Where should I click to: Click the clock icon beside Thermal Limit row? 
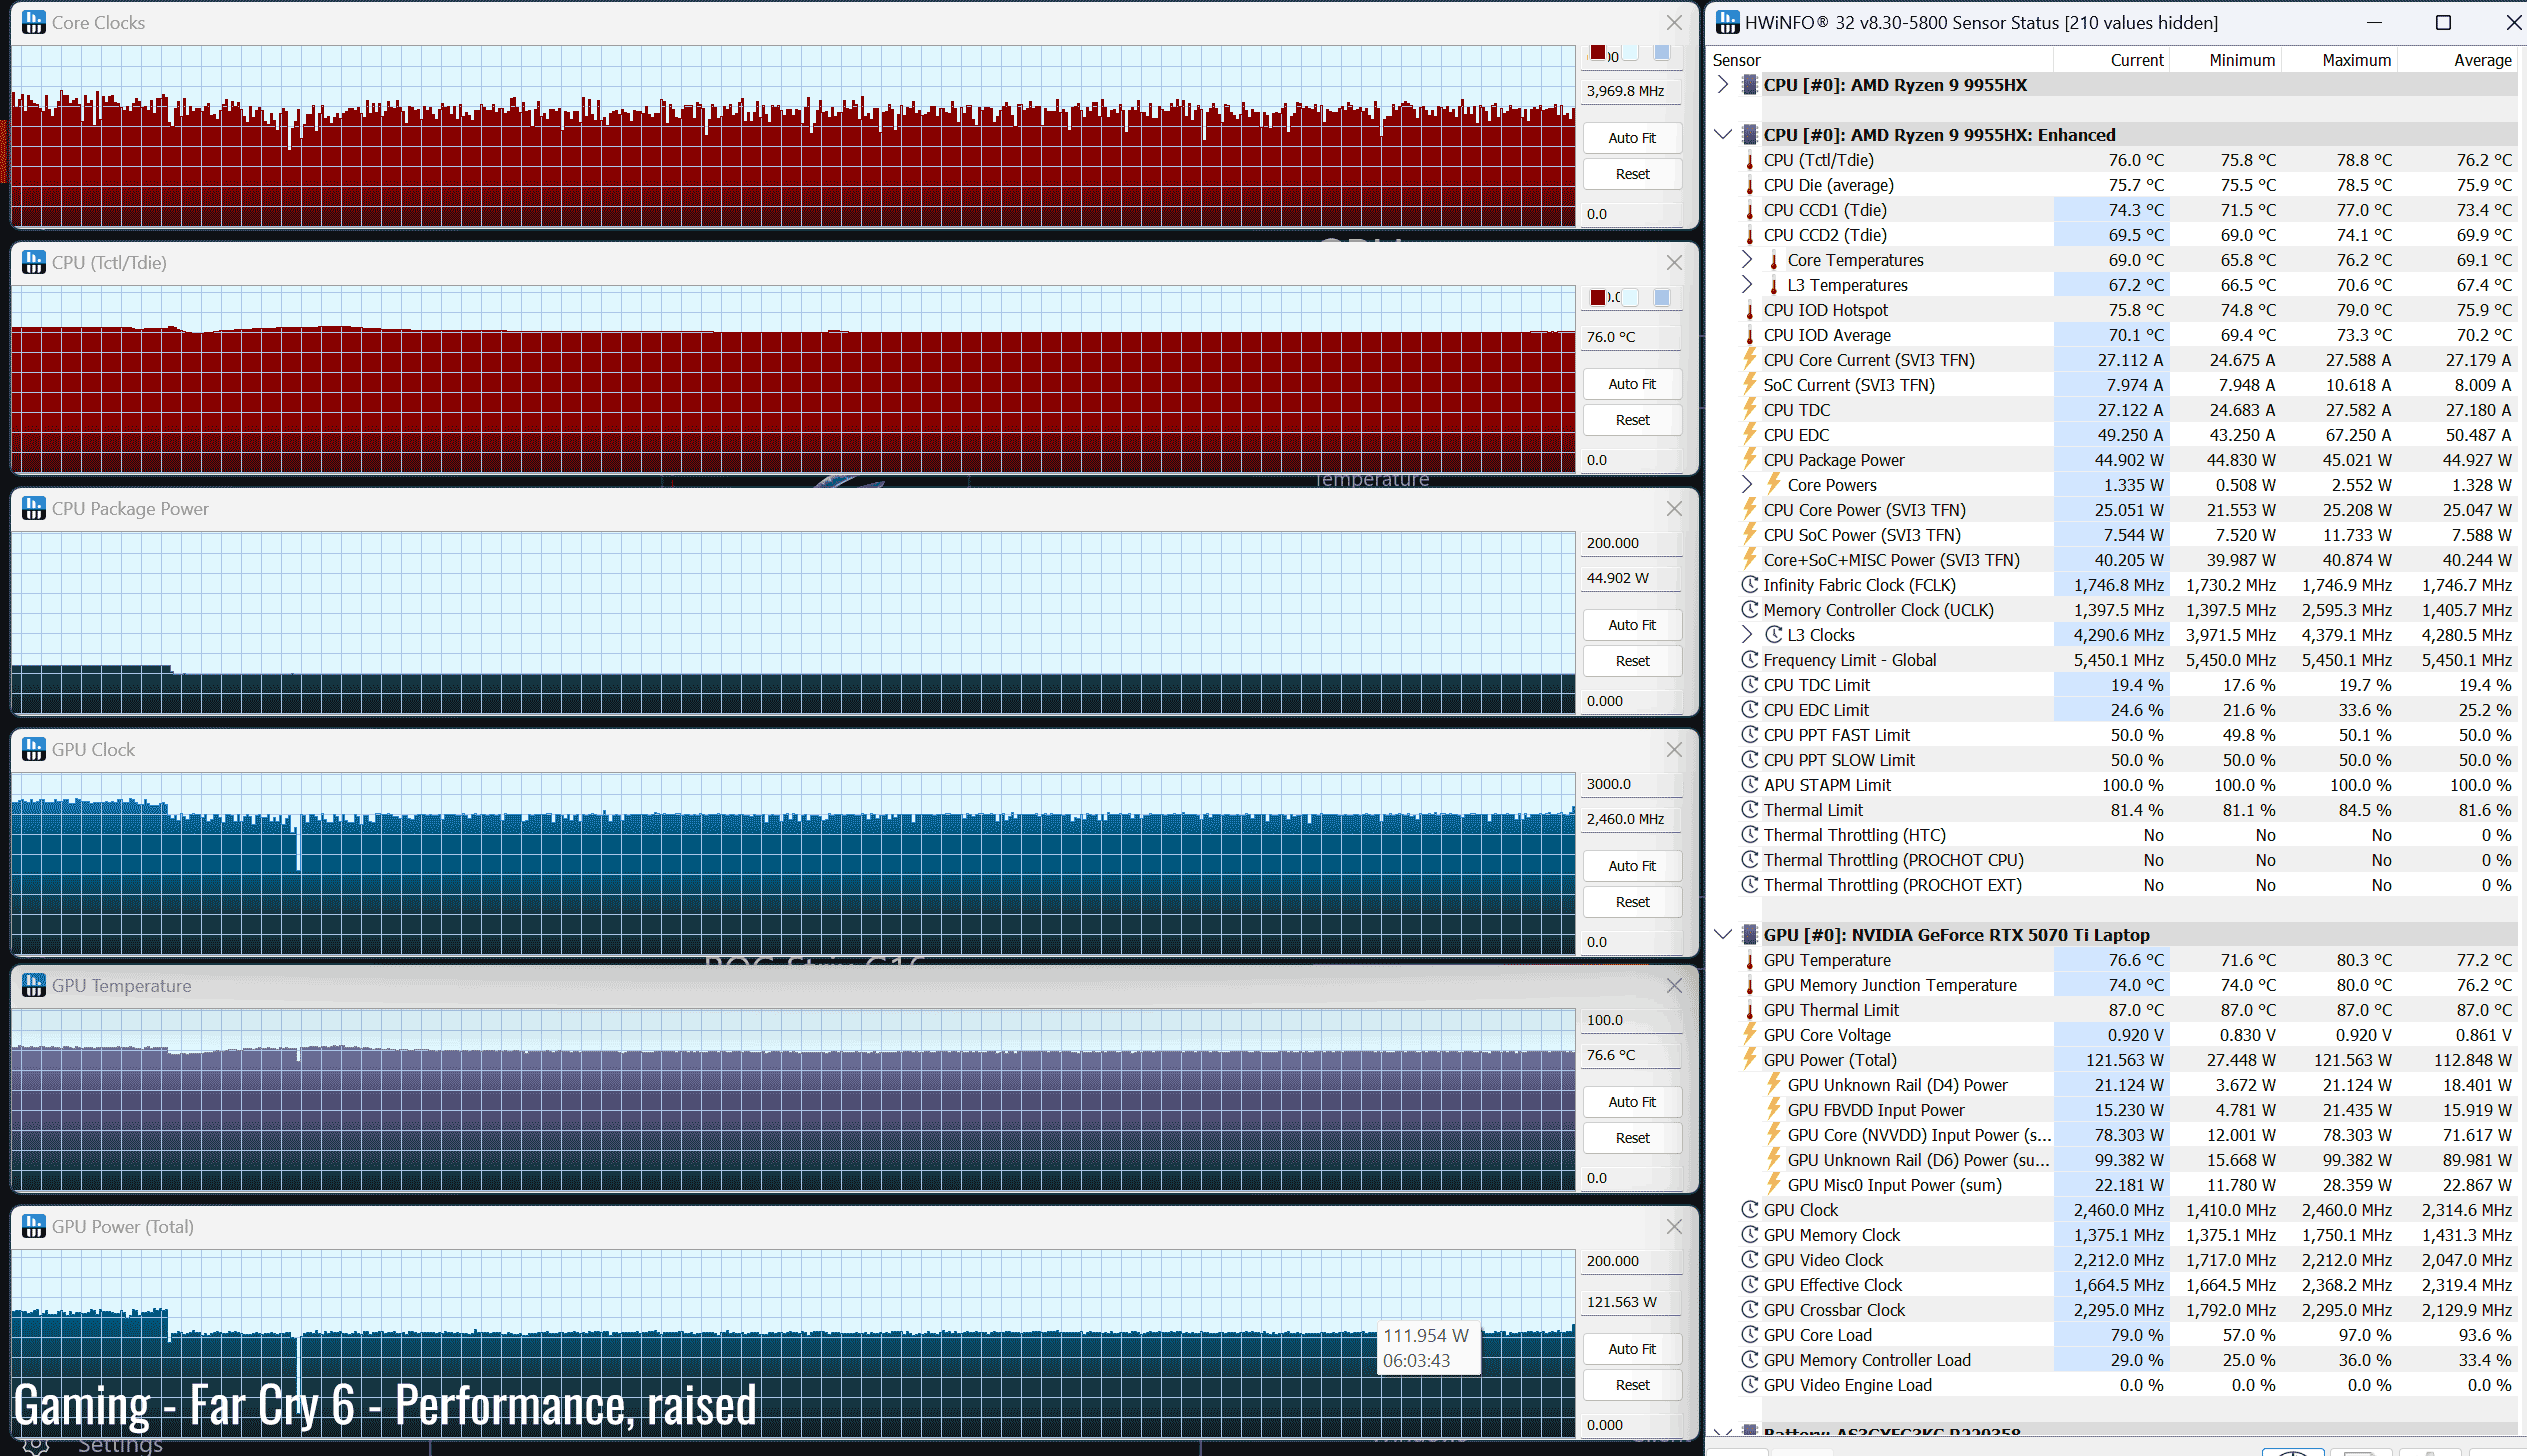click(x=1749, y=810)
